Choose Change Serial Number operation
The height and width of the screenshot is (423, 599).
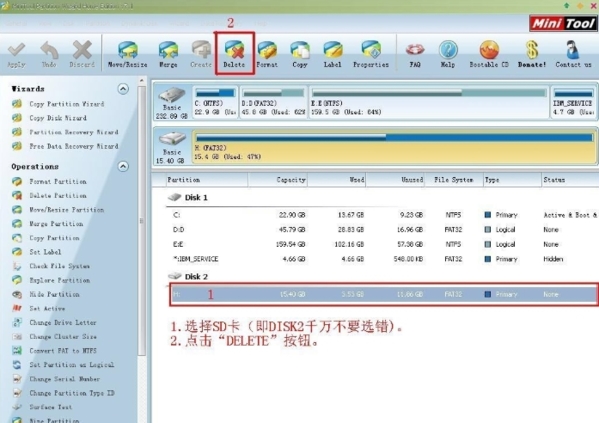point(56,379)
